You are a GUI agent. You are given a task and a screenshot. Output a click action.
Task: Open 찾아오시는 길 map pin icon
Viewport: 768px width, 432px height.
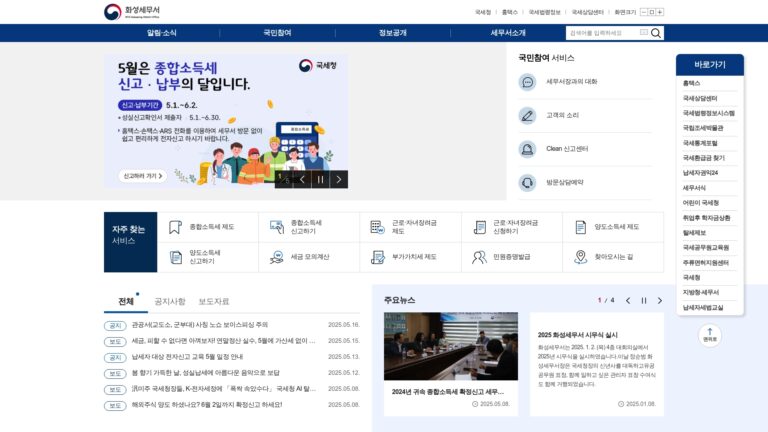coord(580,257)
